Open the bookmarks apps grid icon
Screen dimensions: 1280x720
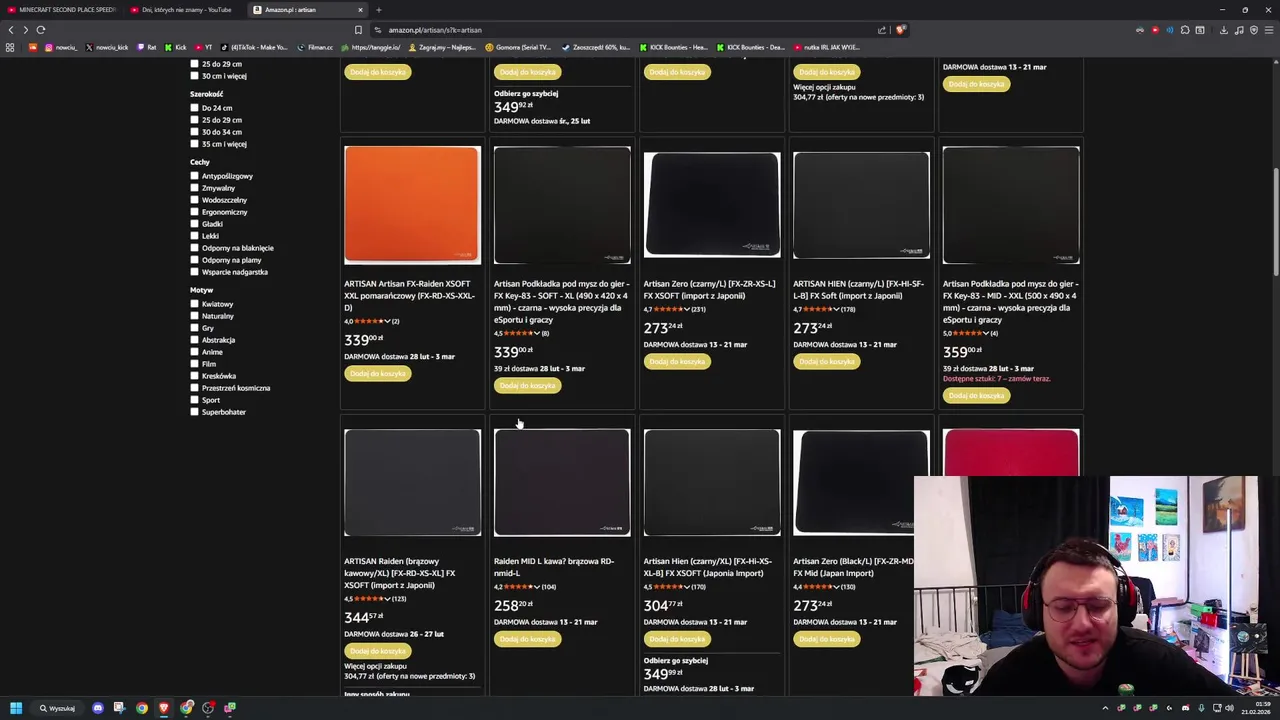click(10, 47)
